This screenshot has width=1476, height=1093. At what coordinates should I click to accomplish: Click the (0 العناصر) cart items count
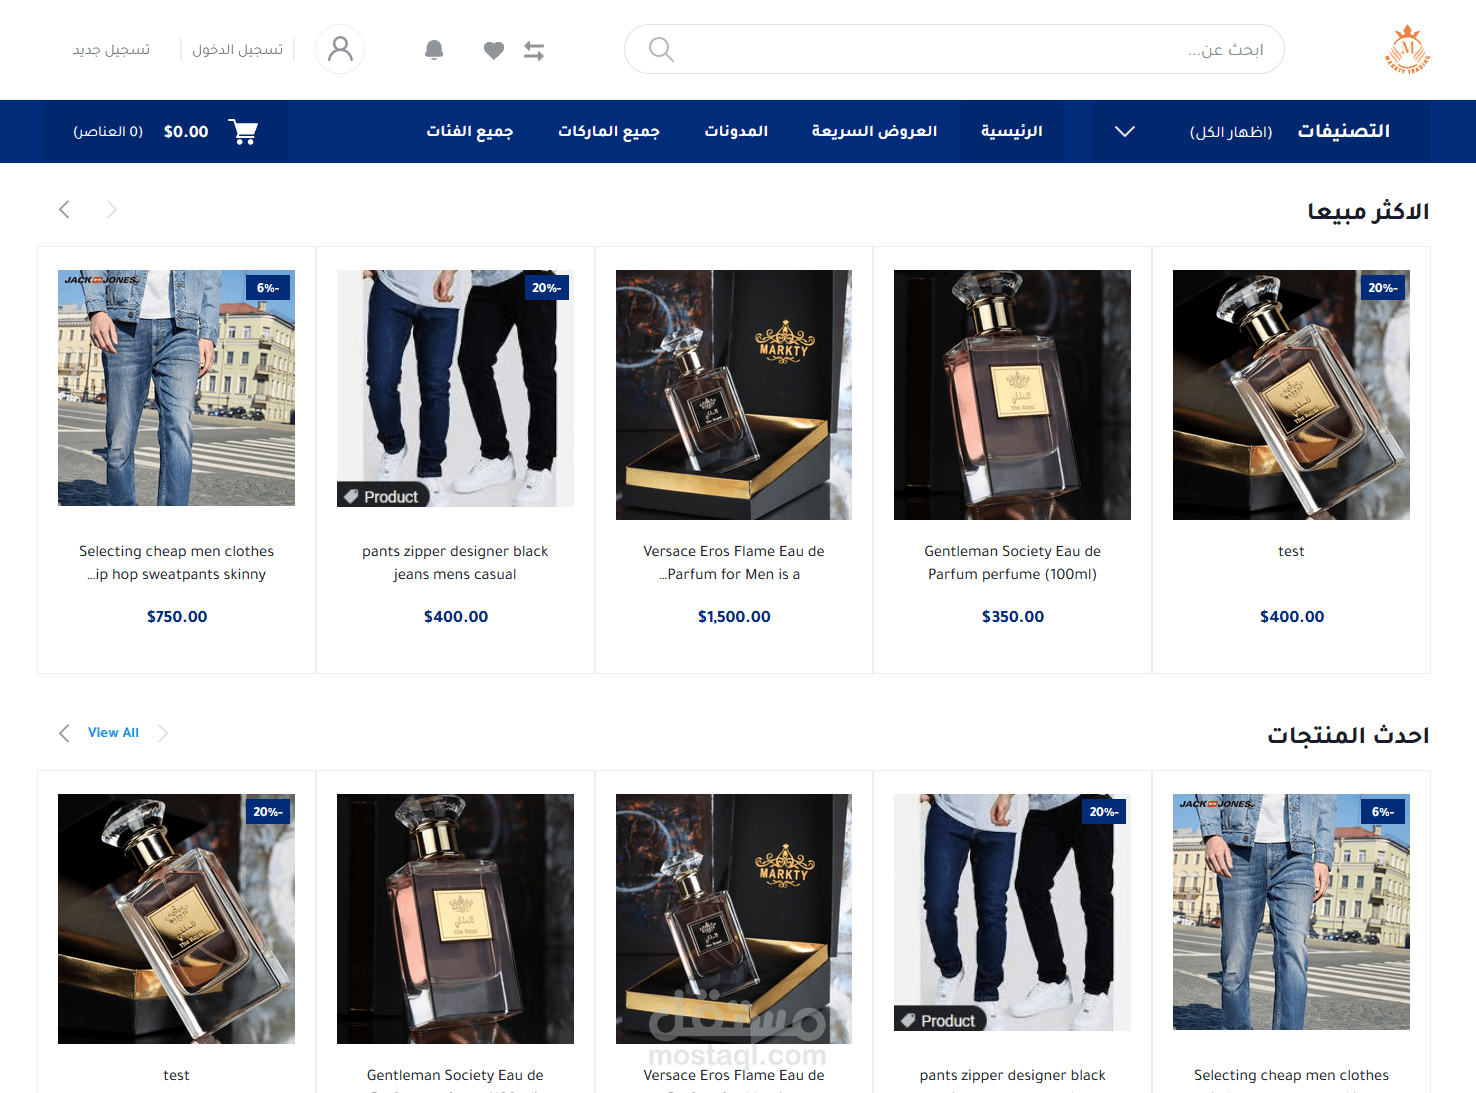click(108, 132)
